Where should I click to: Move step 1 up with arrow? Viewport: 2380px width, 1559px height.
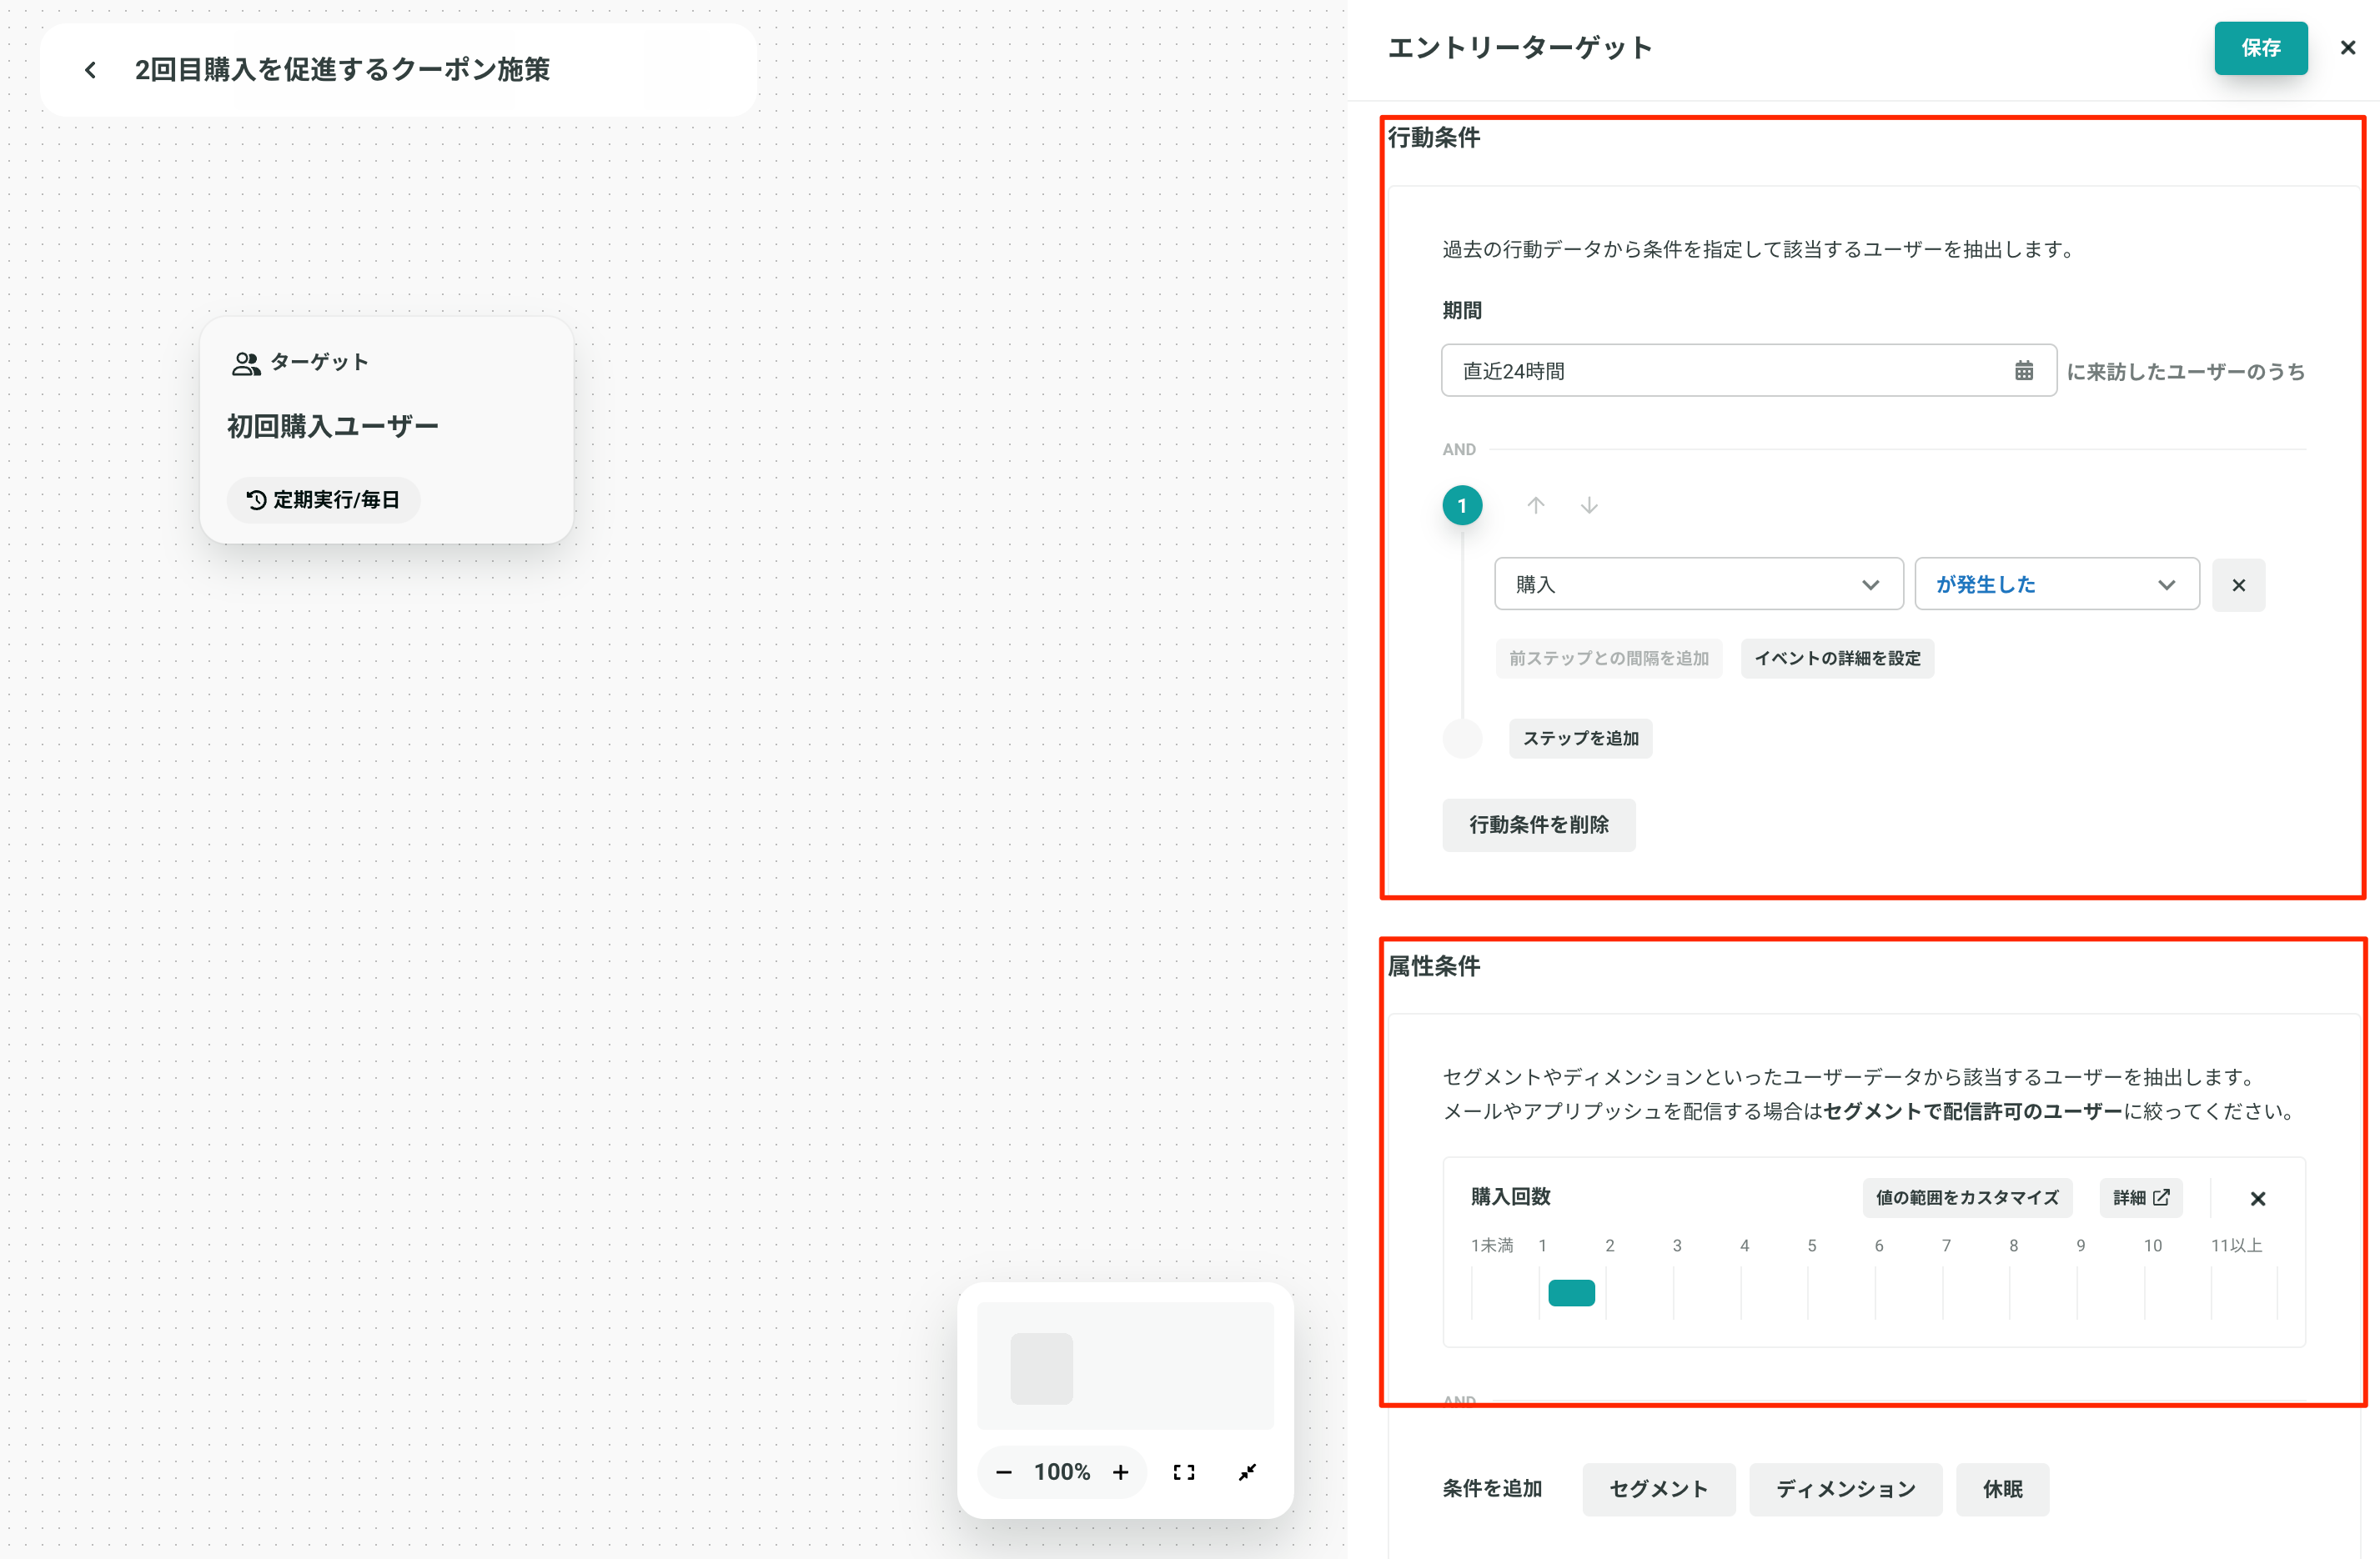pos(1535,506)
